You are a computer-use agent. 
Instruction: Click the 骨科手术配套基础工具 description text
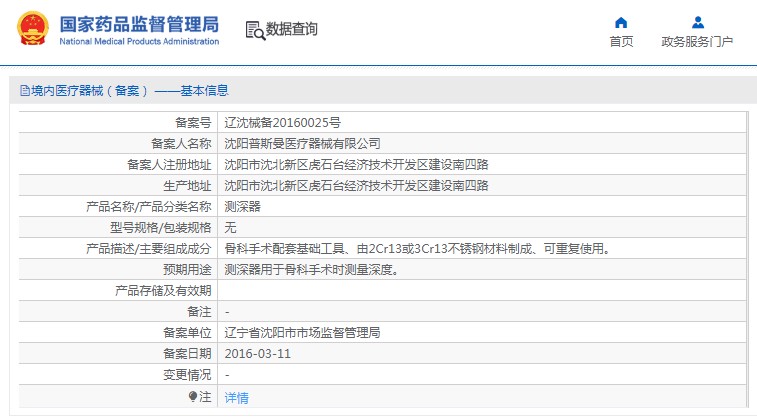tap(418, 249)
